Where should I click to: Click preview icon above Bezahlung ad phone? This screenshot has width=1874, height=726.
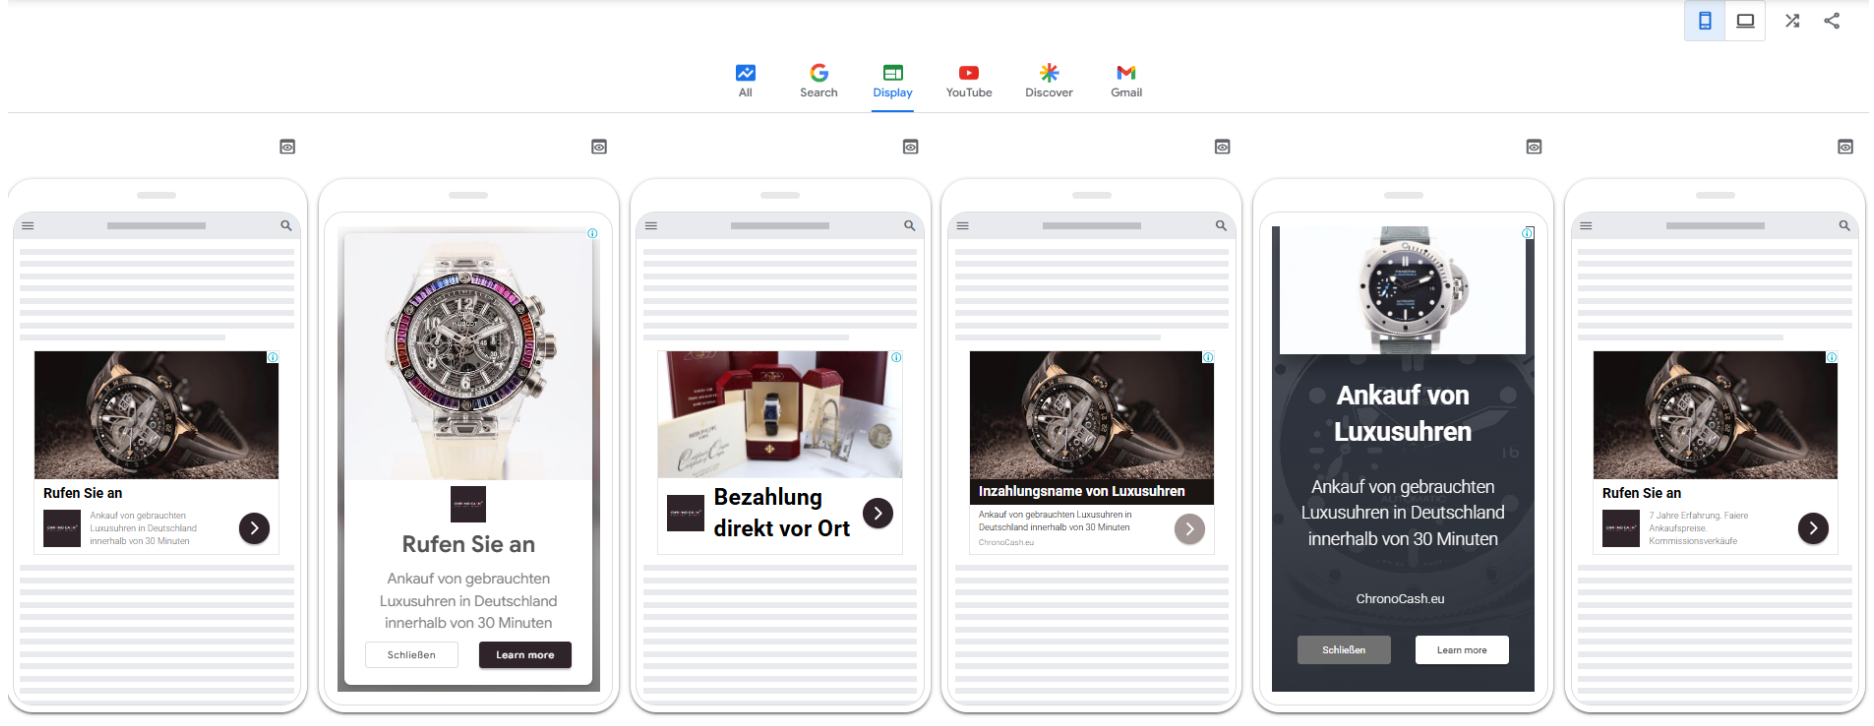910,147
